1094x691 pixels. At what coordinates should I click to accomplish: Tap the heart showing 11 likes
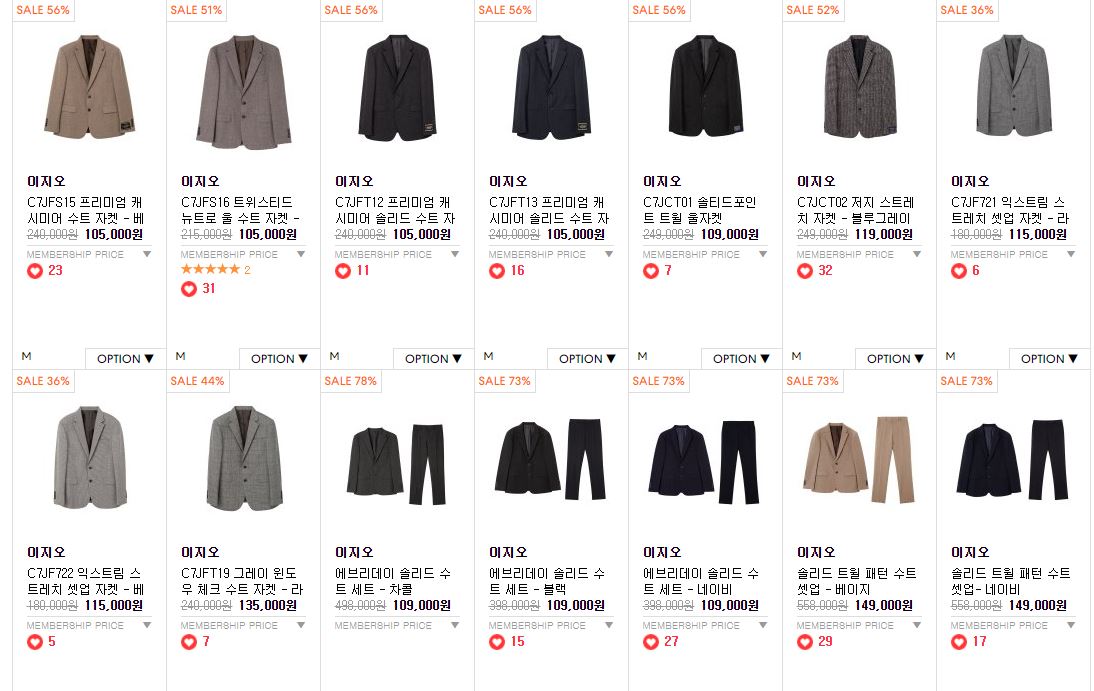(x=343, y=271)
